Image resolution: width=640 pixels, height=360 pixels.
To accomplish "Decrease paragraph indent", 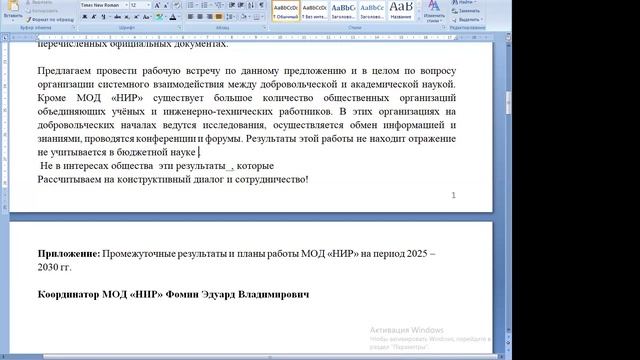I will coord(232,5).
